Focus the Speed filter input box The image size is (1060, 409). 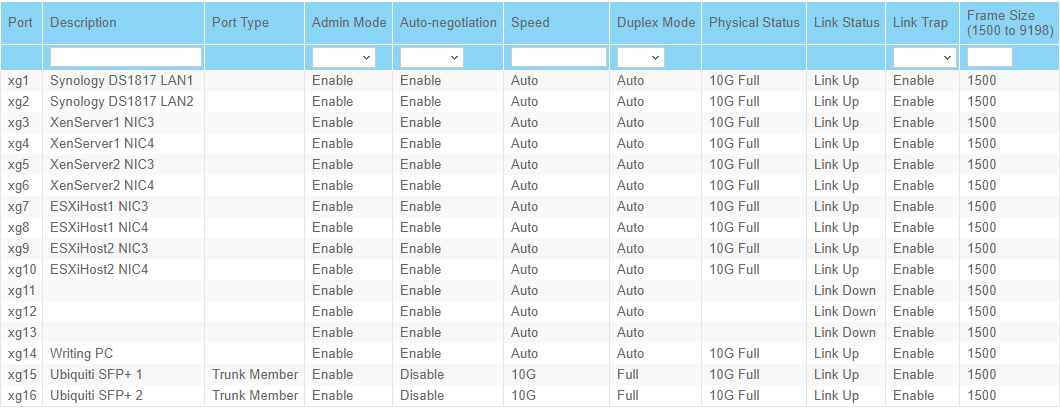tap(558, 58)
